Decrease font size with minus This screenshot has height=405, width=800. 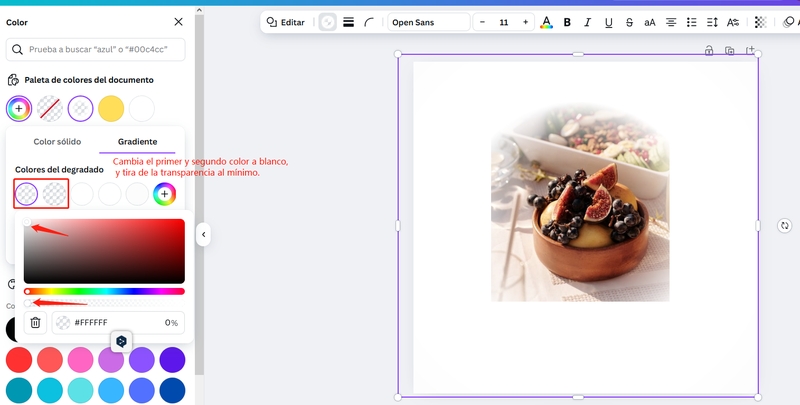pyautogui.click(x=482, y=22)
